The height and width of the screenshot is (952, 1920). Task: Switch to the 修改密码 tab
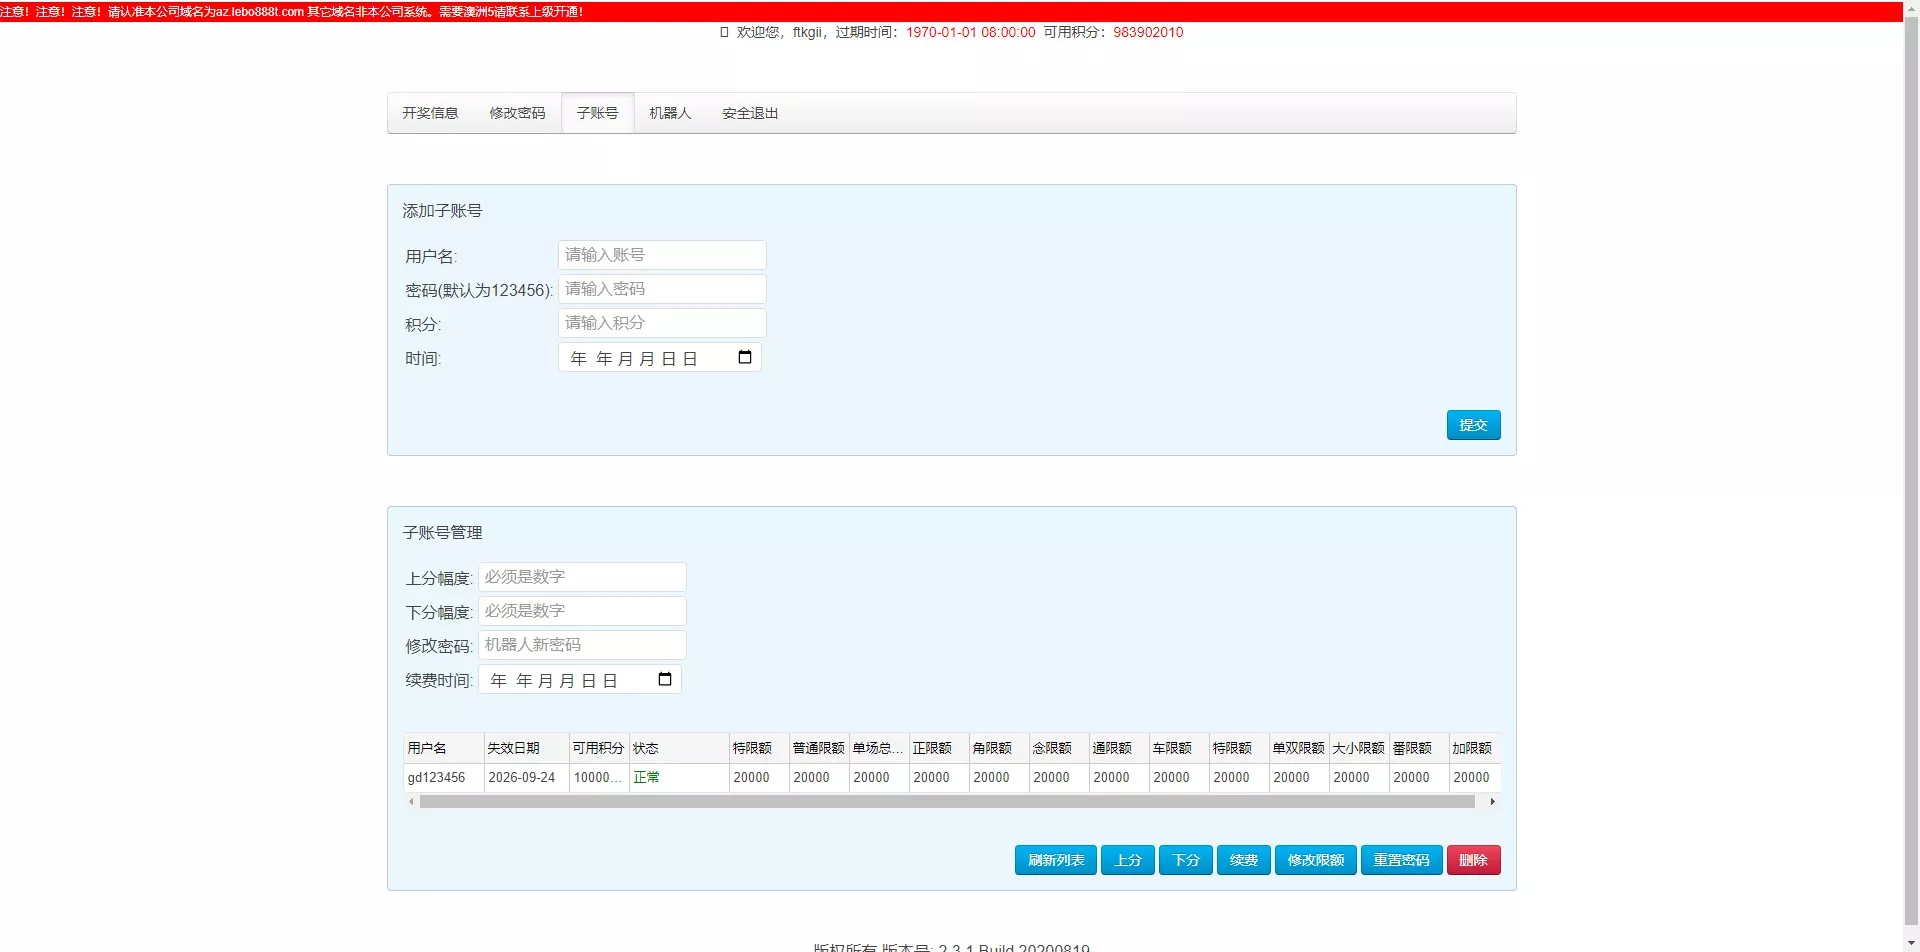pos(517,113)
